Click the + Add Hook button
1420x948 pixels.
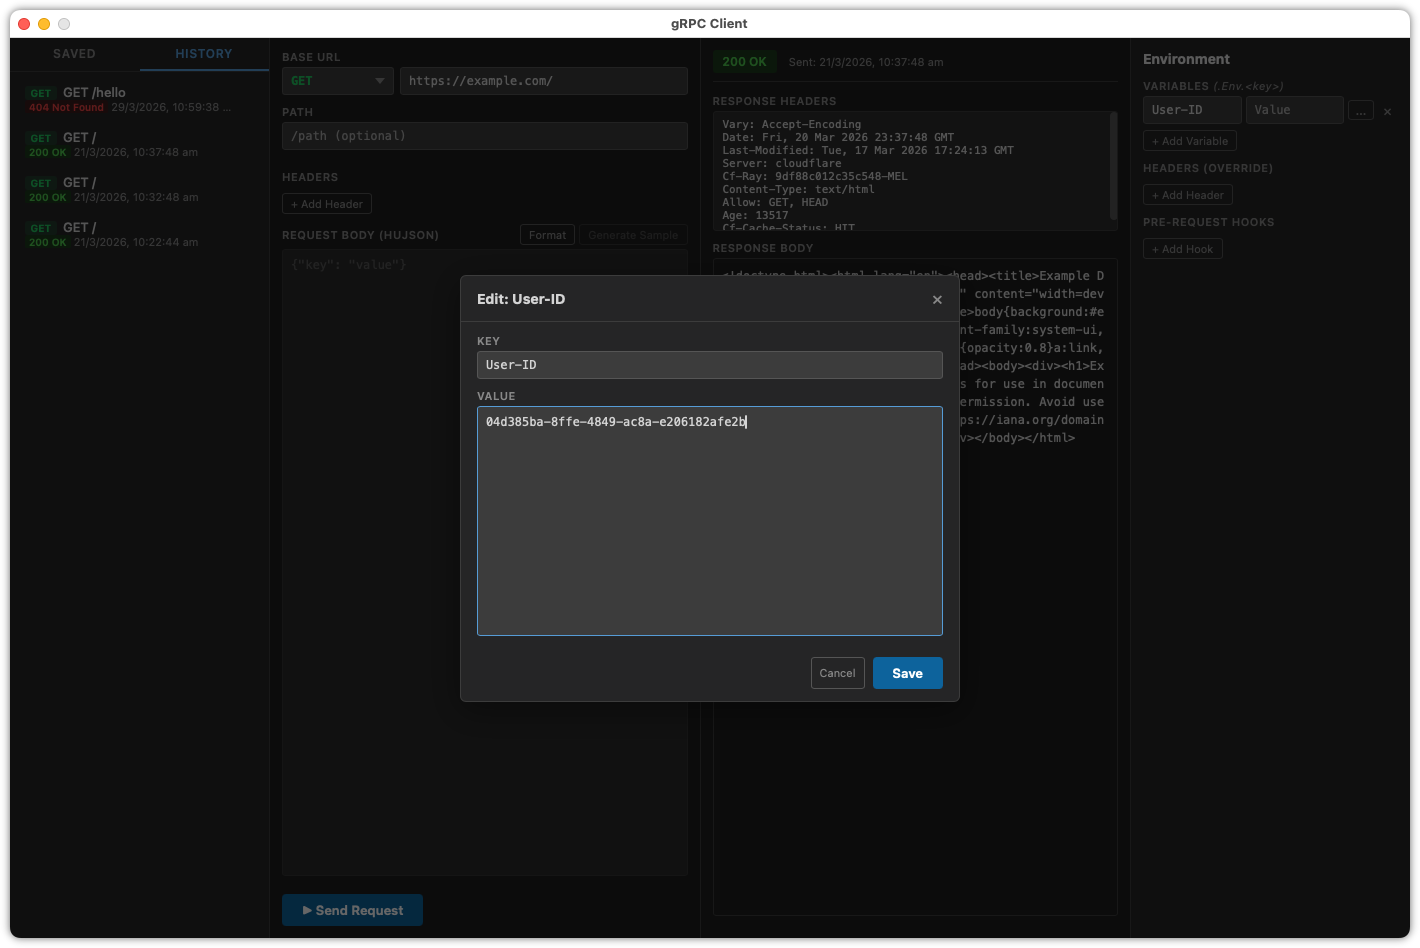(1182, 249)
